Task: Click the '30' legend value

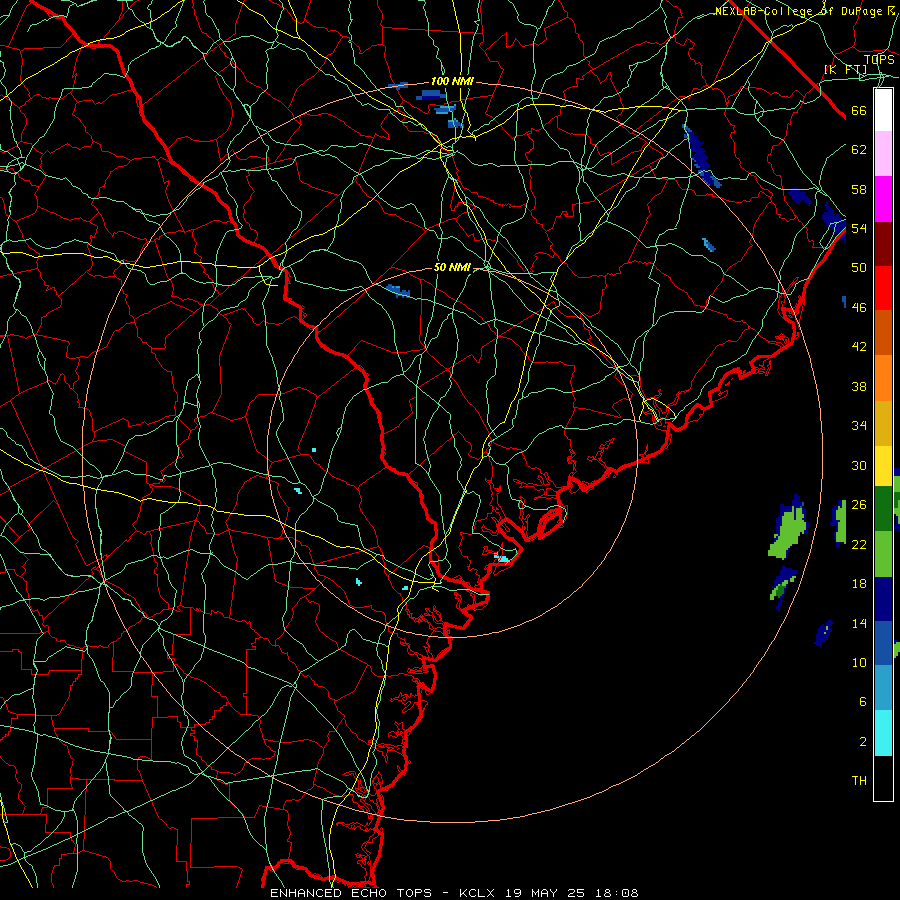Action: 859,465
